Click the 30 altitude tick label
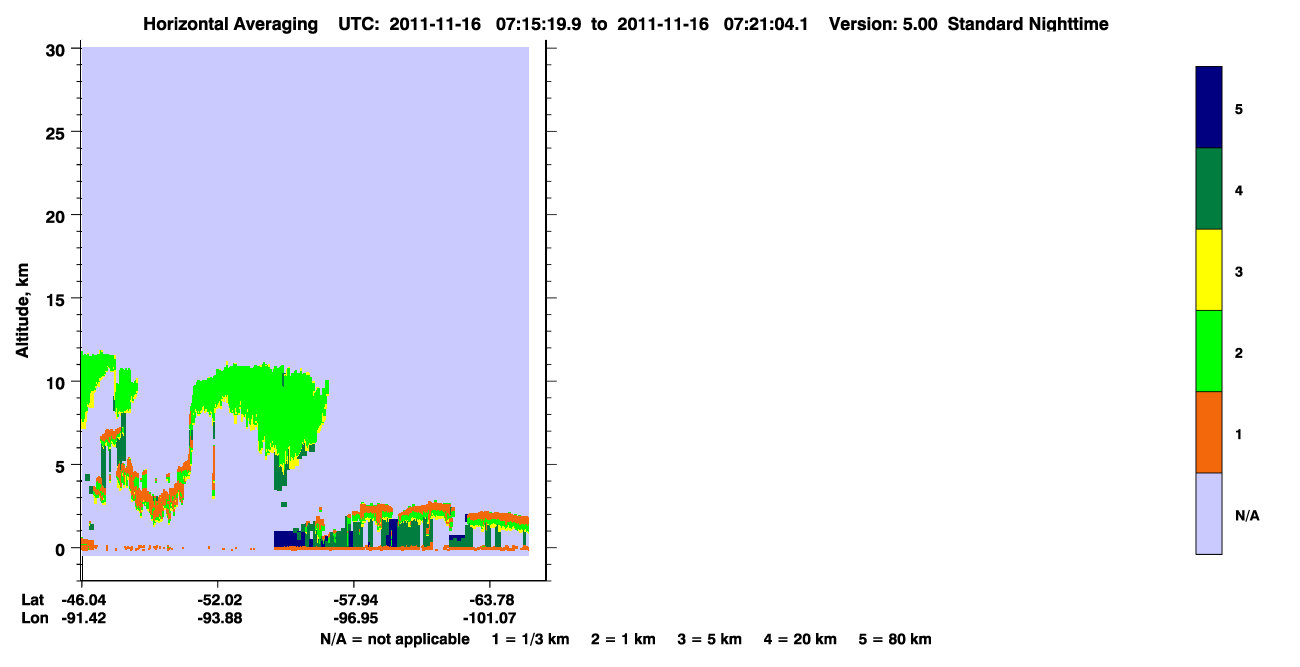Screen dimensions: 1300x667 tap(58, 49)
